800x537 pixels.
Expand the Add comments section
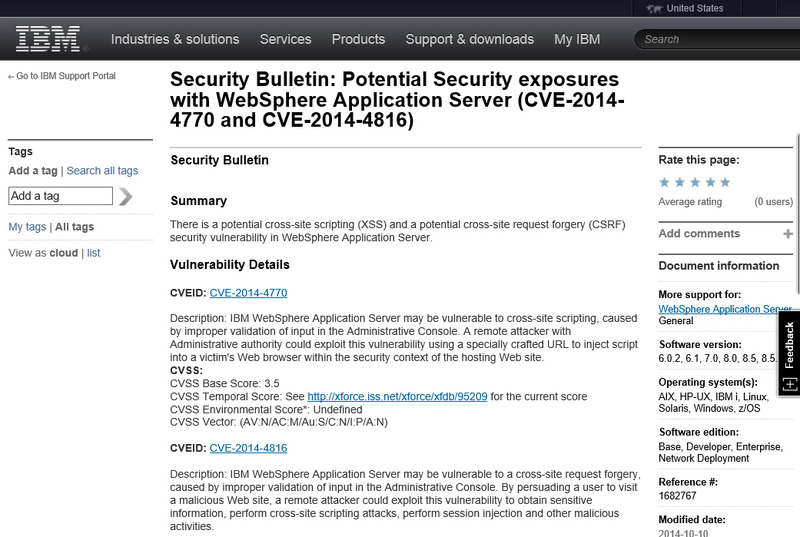click(x=699, y=234)
